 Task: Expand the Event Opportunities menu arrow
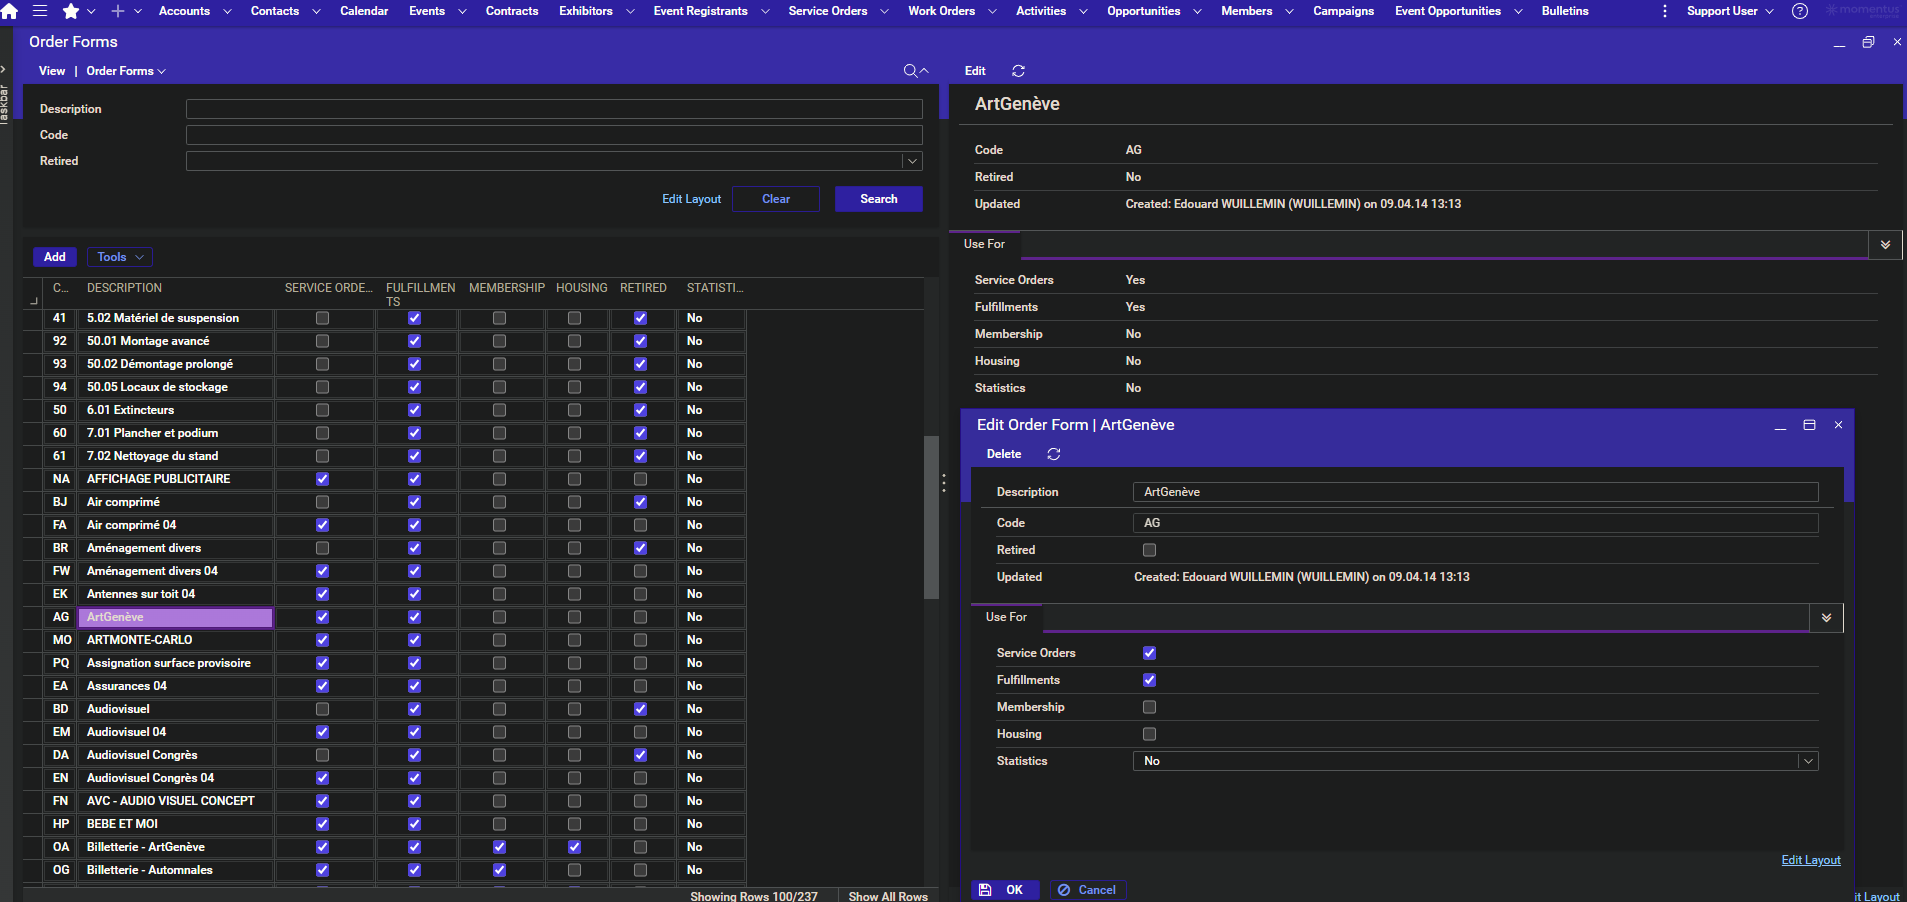pyautogui.click(x=1518, y=11)
